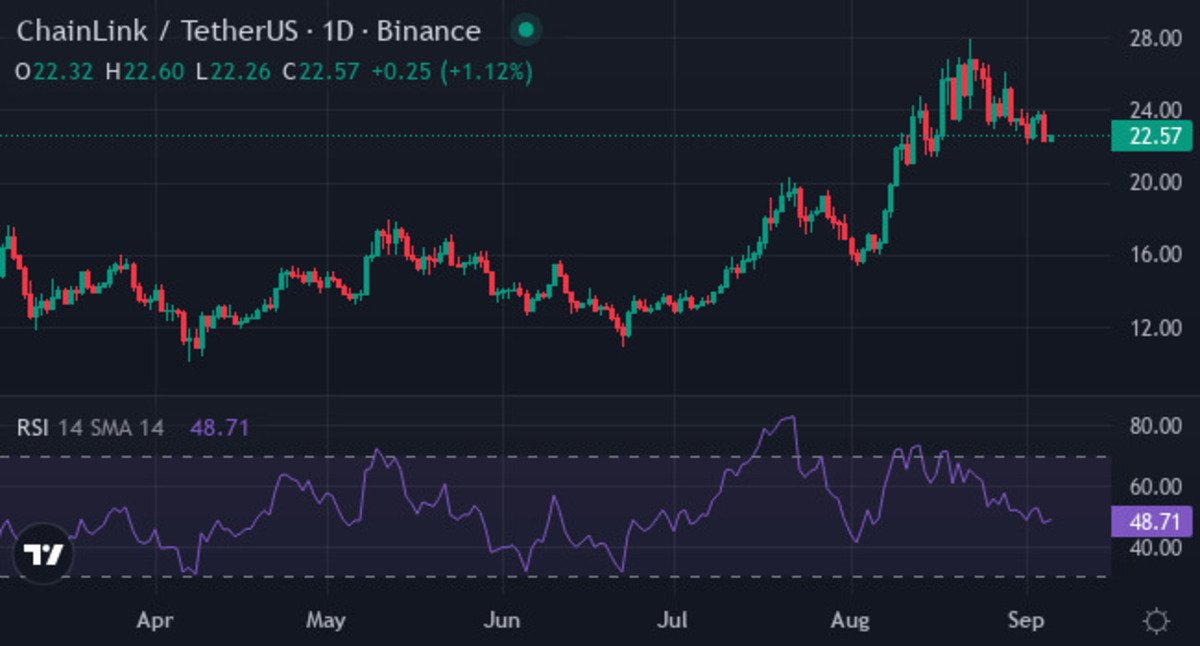Viewport: 1200px width, 646px height.
Task: Click the change value +0.25 (+1.12%)
Action: [452, 72]
